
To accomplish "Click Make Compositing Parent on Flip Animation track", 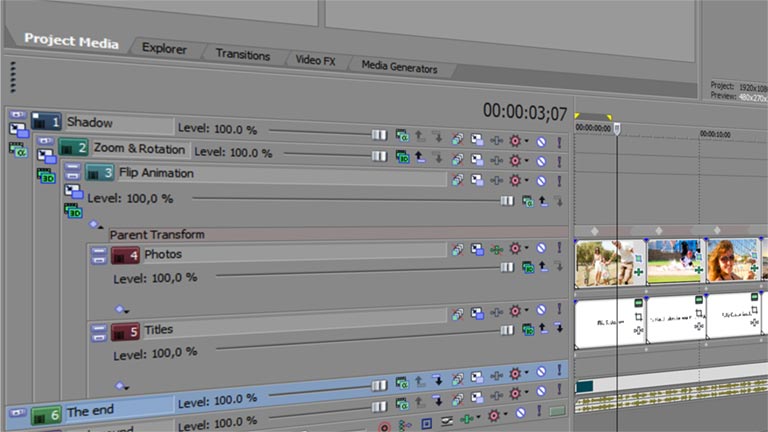I will (543, 201).
